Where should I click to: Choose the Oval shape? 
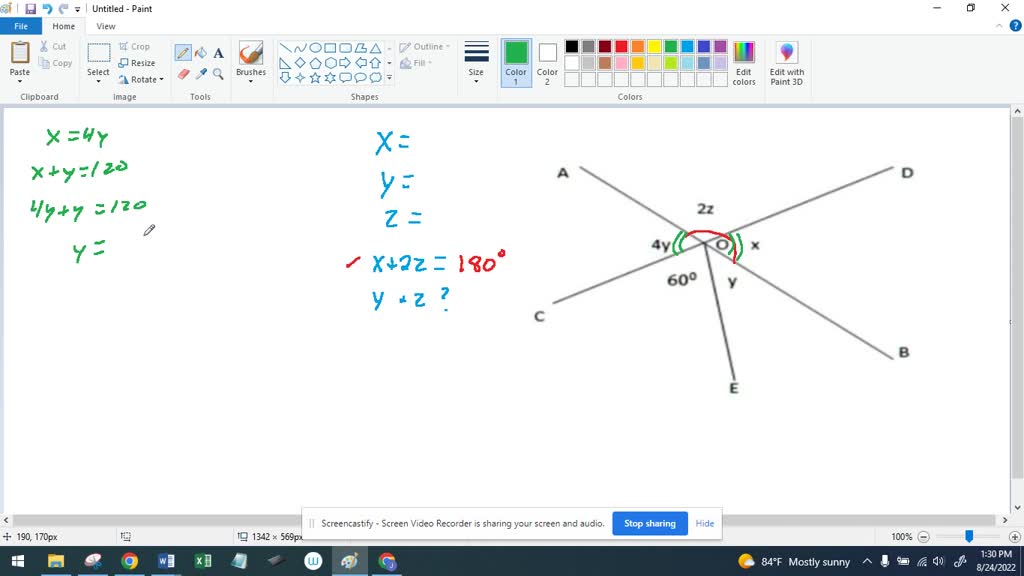[x=315, y=49]
